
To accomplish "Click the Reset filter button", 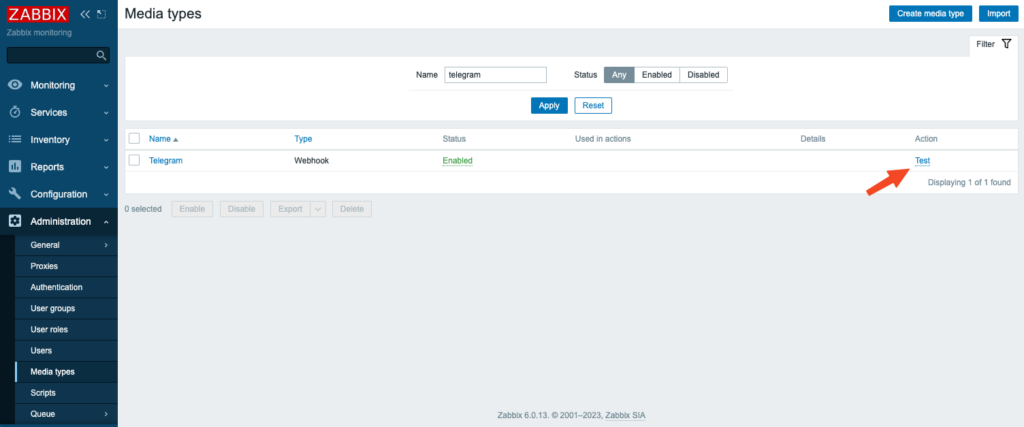I will tap(593, 105).
